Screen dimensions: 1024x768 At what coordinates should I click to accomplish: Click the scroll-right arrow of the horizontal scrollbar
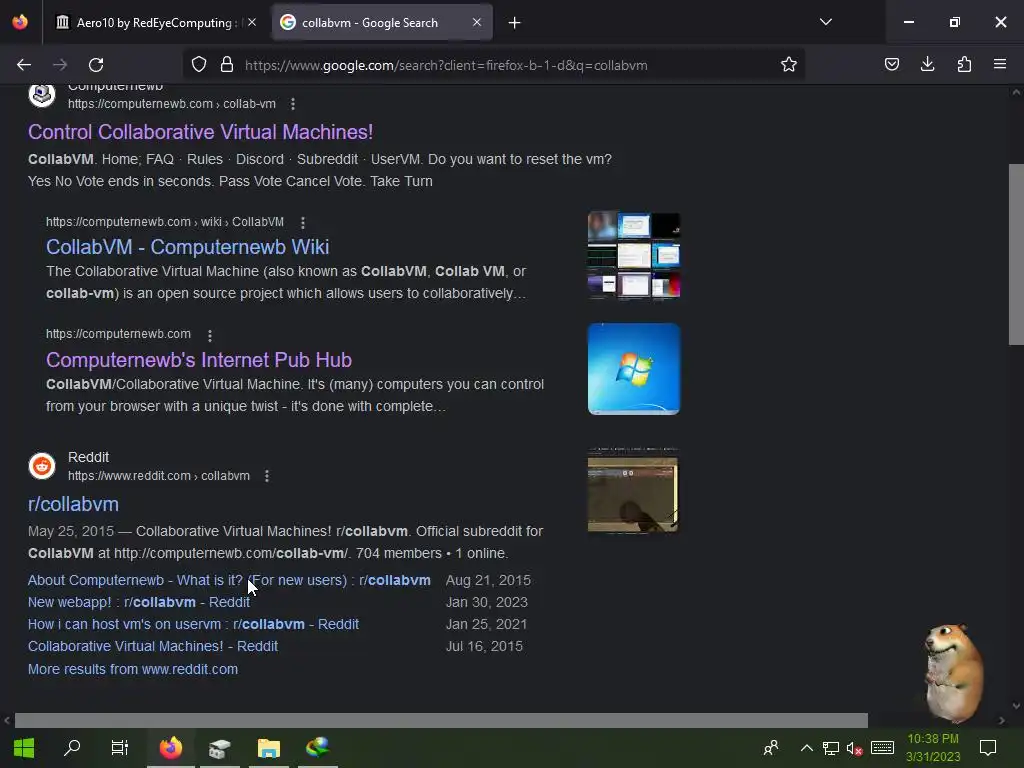pos(1002,720)
